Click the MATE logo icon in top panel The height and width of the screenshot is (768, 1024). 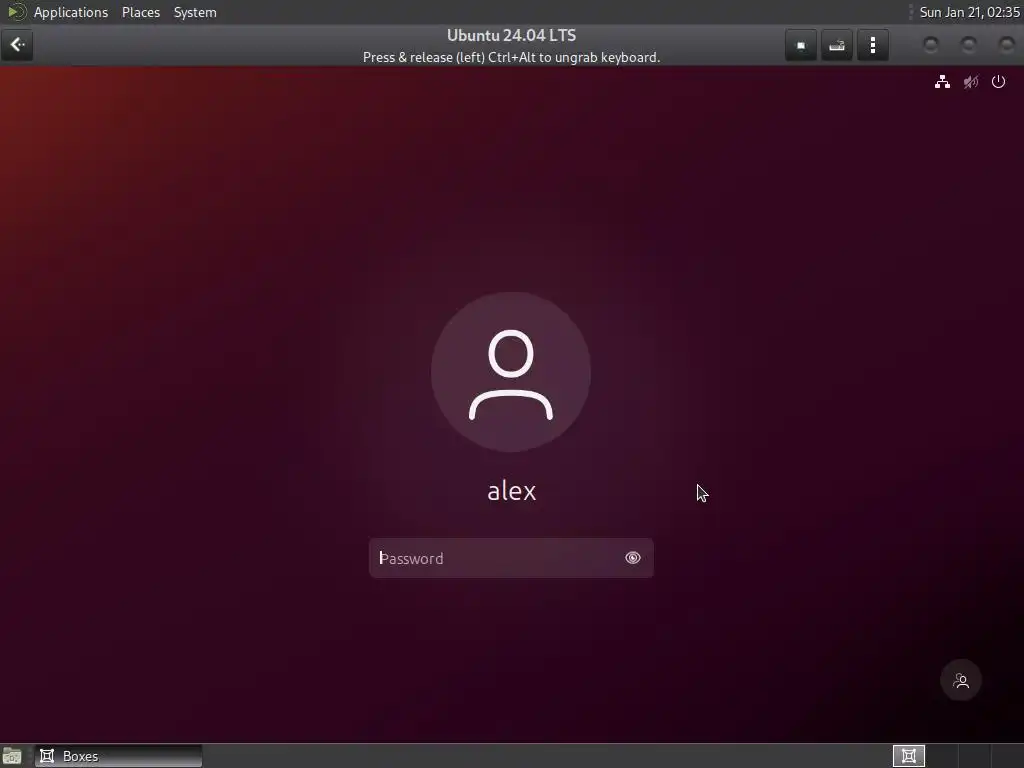click(x=16, y=12)
